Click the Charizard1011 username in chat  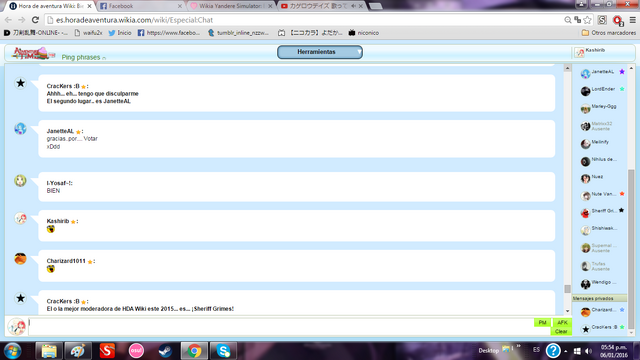pos(66,261)
